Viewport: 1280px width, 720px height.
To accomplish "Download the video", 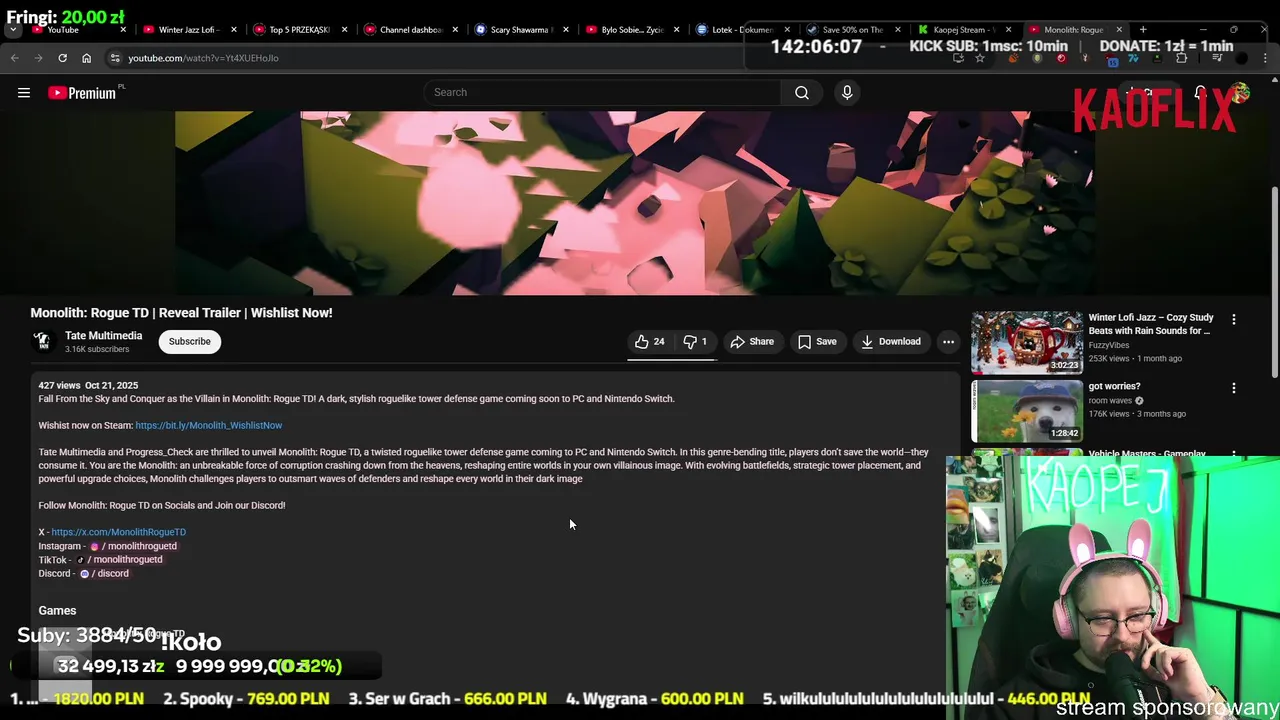I will (x=890, y=342).
